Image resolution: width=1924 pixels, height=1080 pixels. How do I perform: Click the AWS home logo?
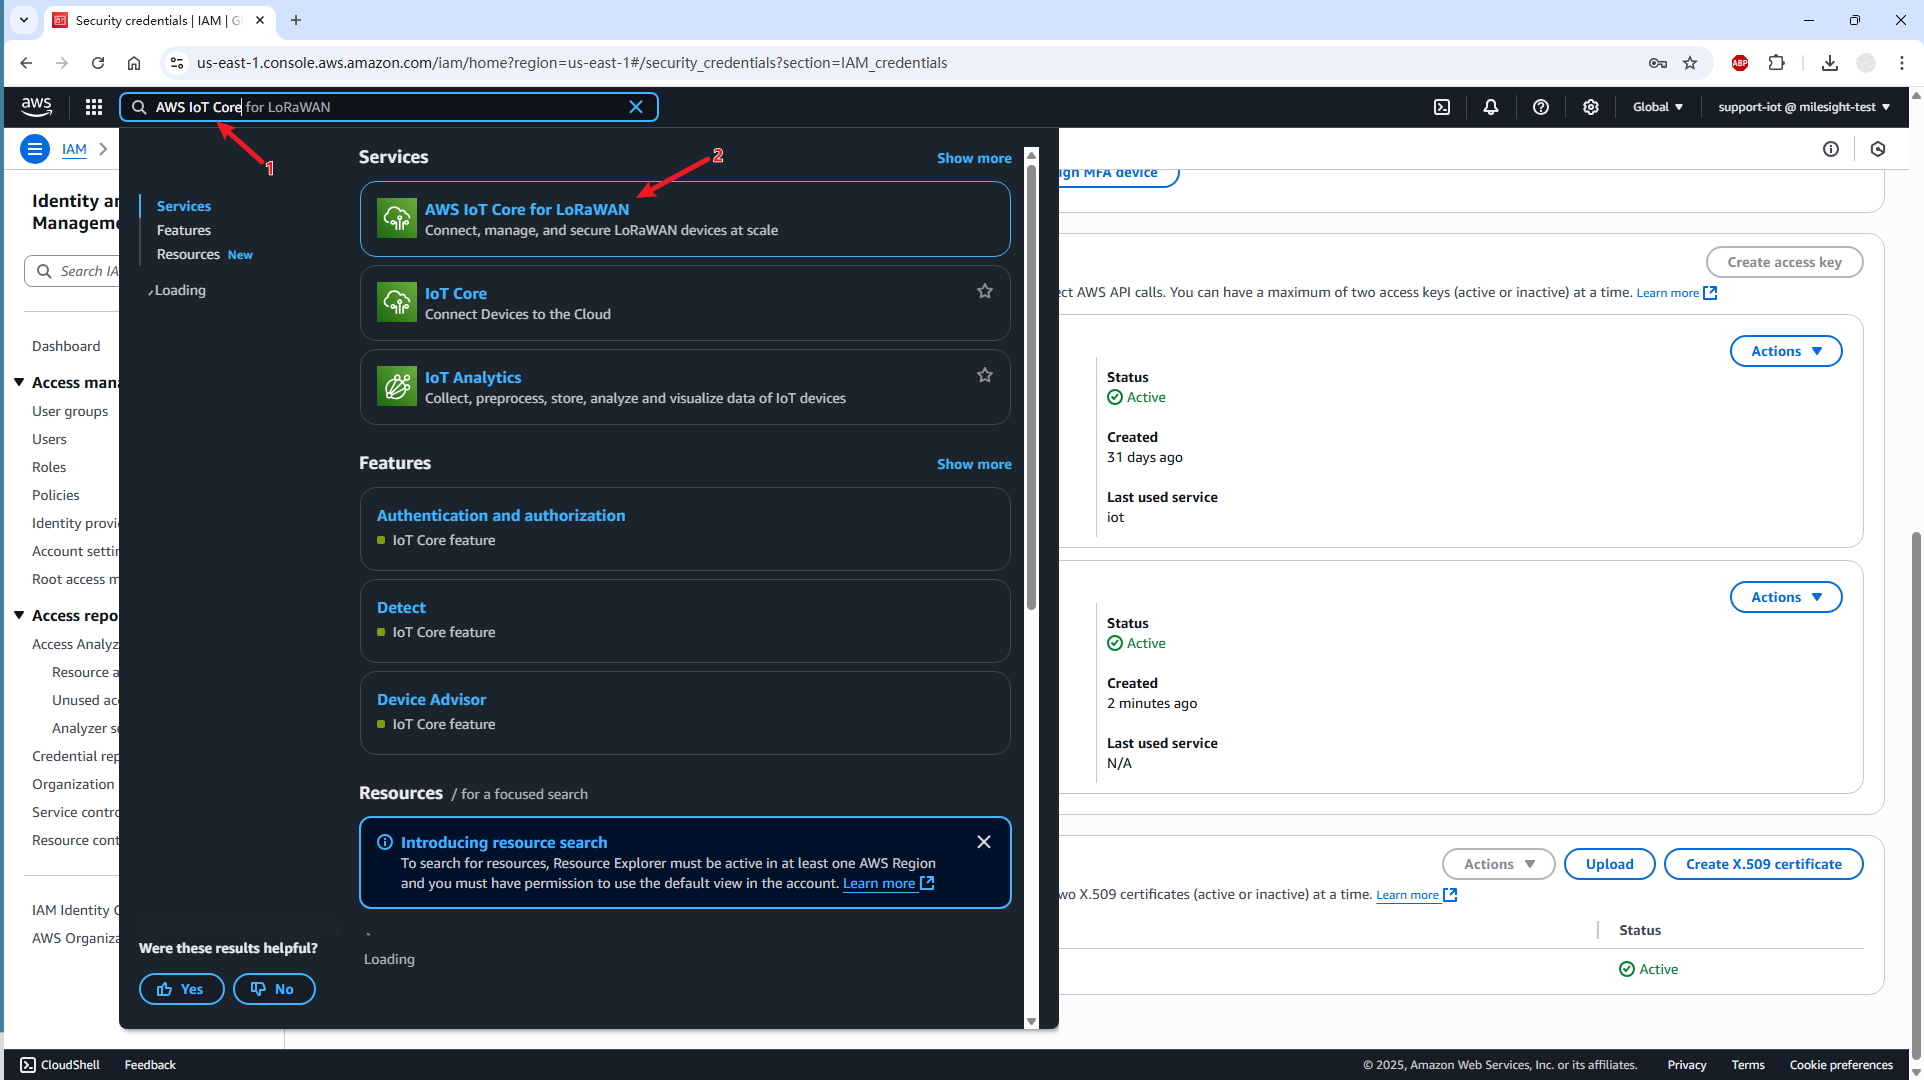37,106
